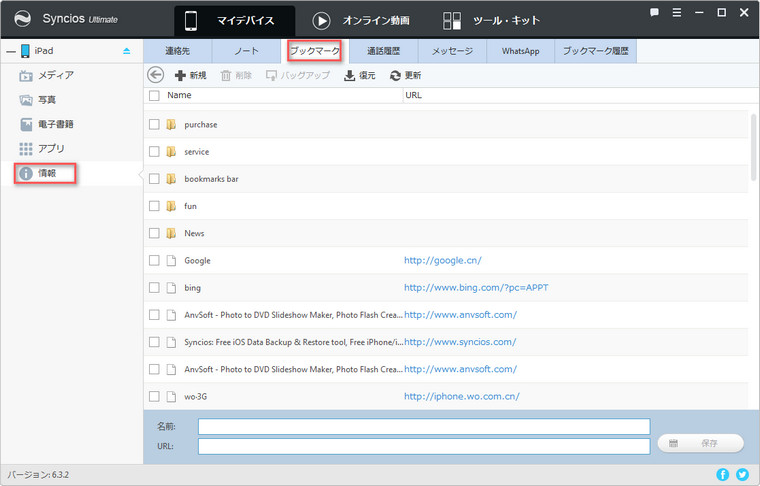
Task: Select the wo-3G bookmark page icon
Action: click(x=171, y=396)
